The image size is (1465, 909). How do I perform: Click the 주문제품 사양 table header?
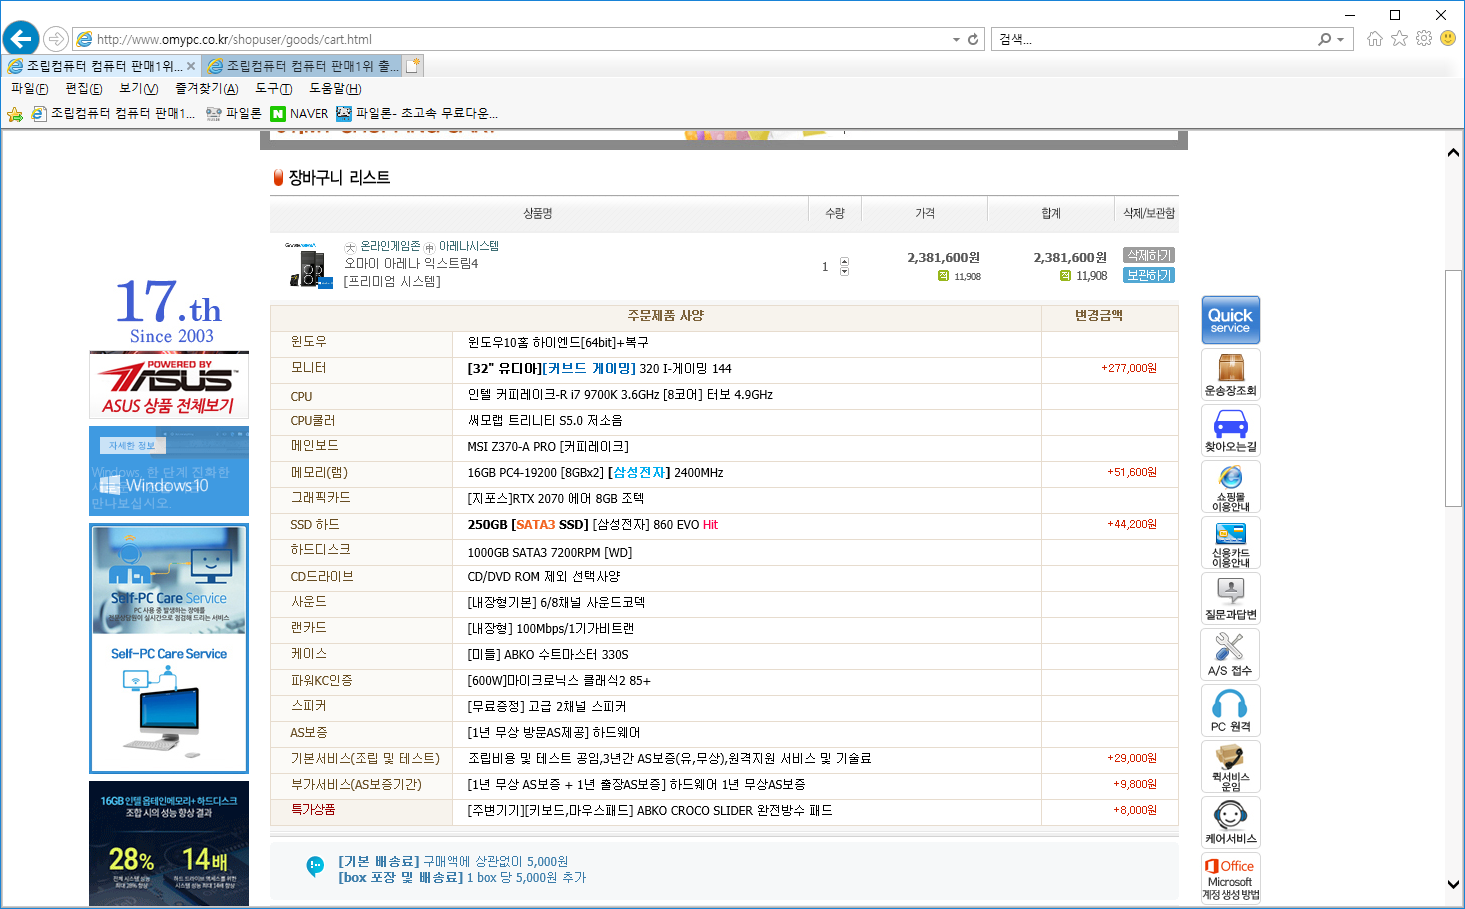(666, 315)
